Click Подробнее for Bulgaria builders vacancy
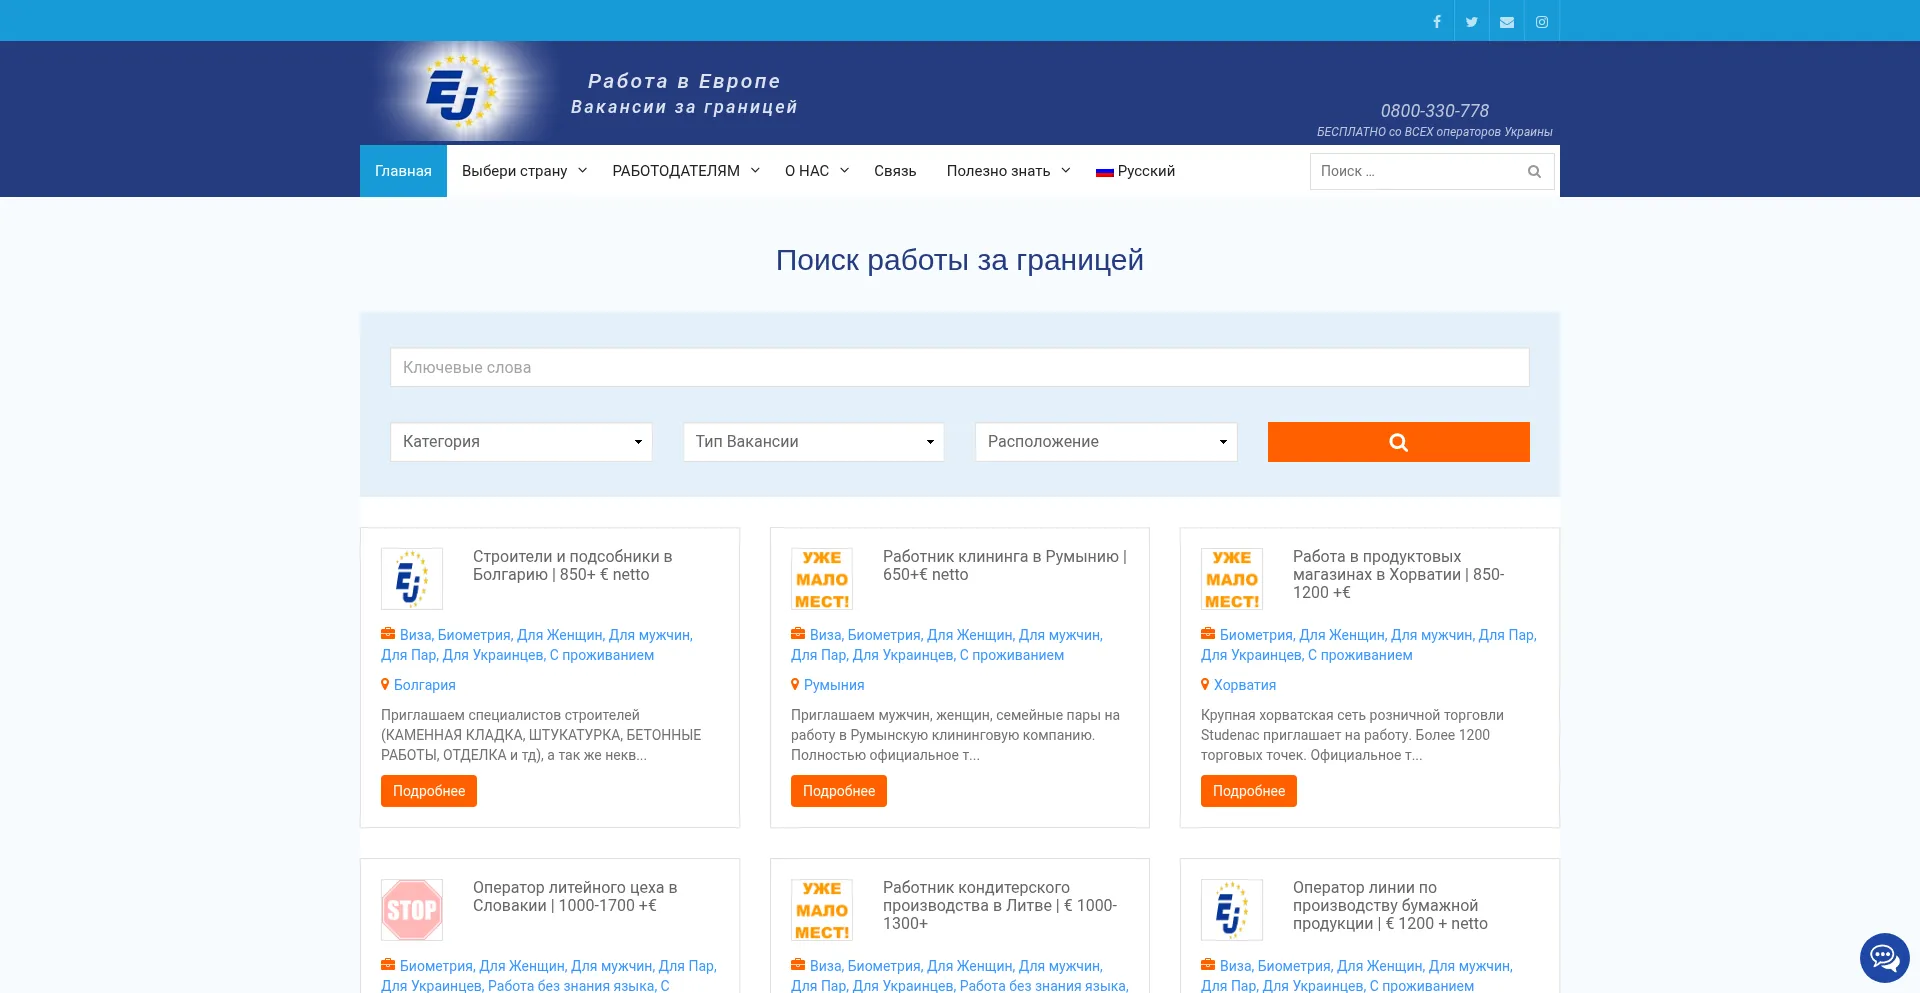This screenshot has width=1920, height=993. tap(428, 791)
